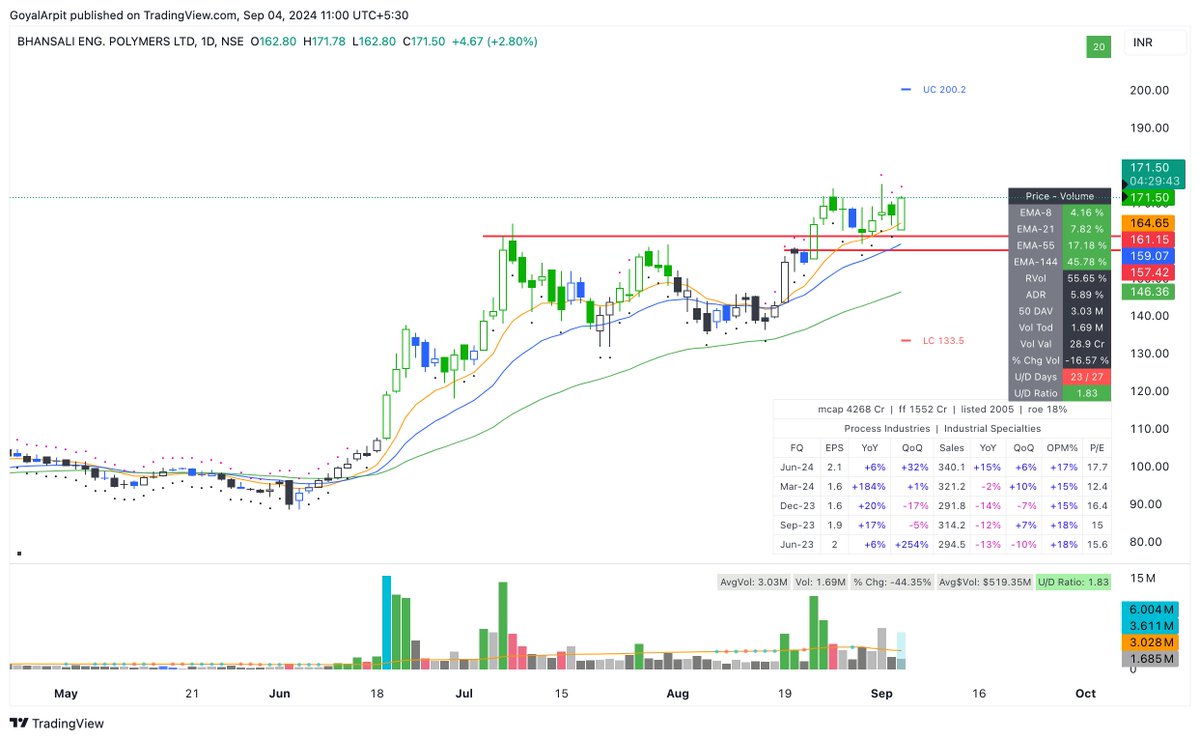Click the green U/D Ratio: 1.83 badge
This screenshot has width=1200, height=740.
tap(1073, 582)
